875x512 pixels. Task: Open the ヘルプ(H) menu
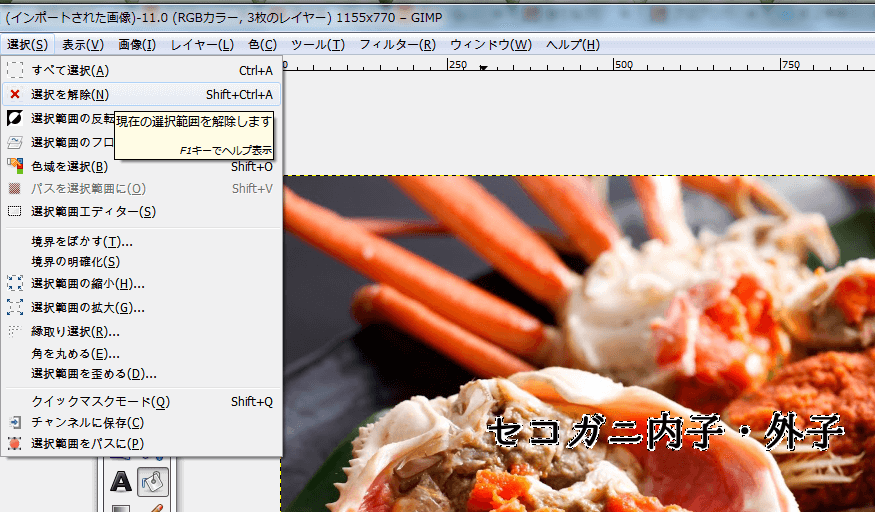pyautogui.click(x=573, y=45)
